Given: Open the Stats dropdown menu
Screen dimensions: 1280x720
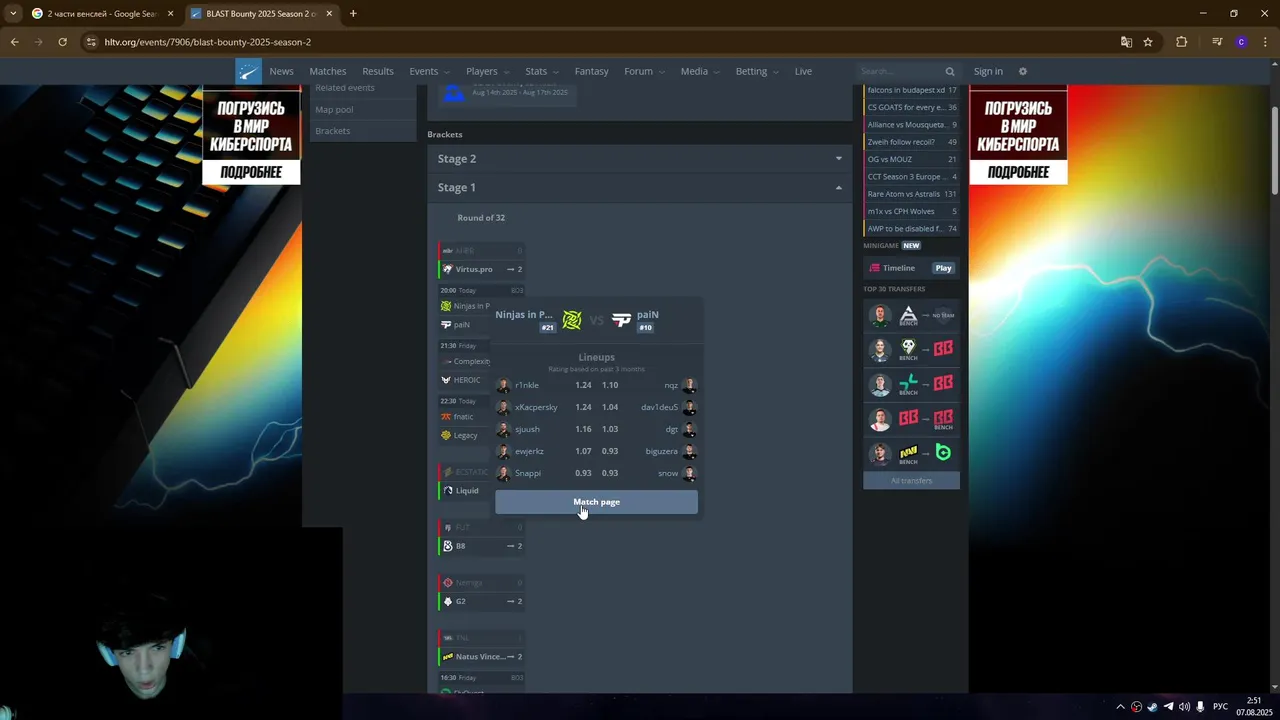Looking at the screenshot, I should [542, 71].
